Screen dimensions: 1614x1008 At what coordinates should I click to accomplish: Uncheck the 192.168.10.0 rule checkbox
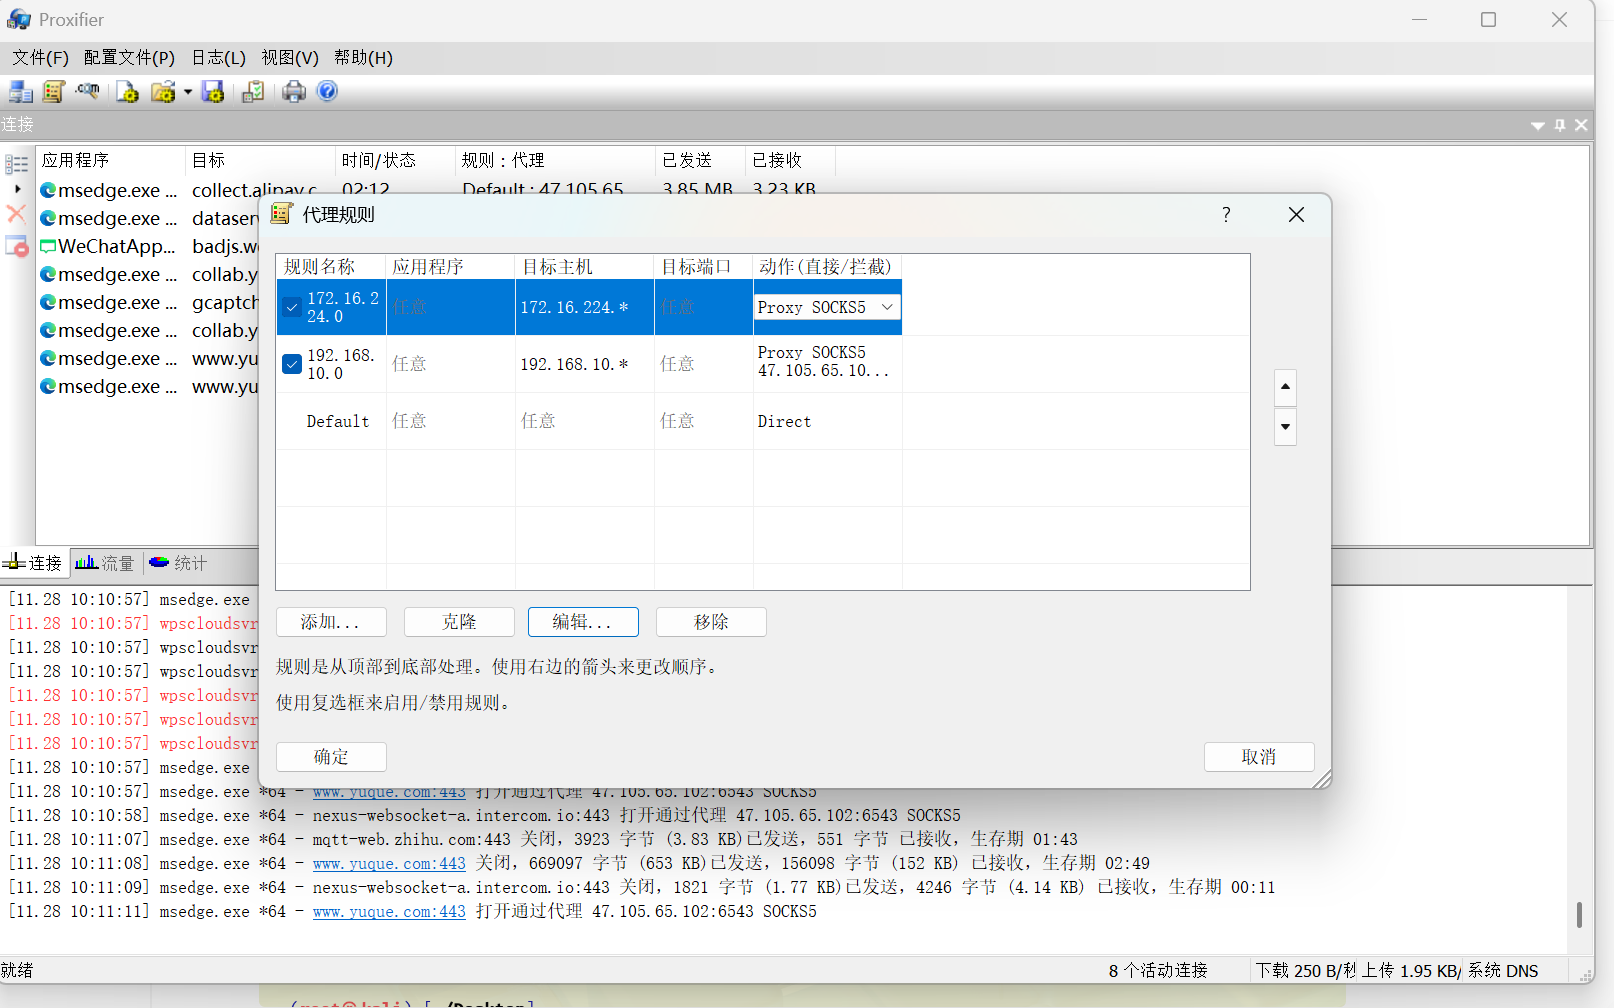pos(292,364)
